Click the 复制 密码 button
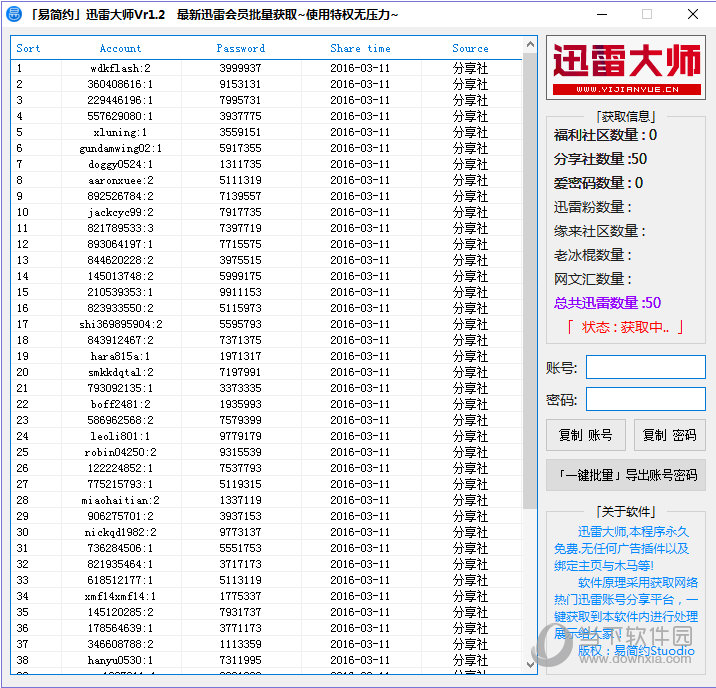The image size is (716, 688). click(x=669, y=435)
